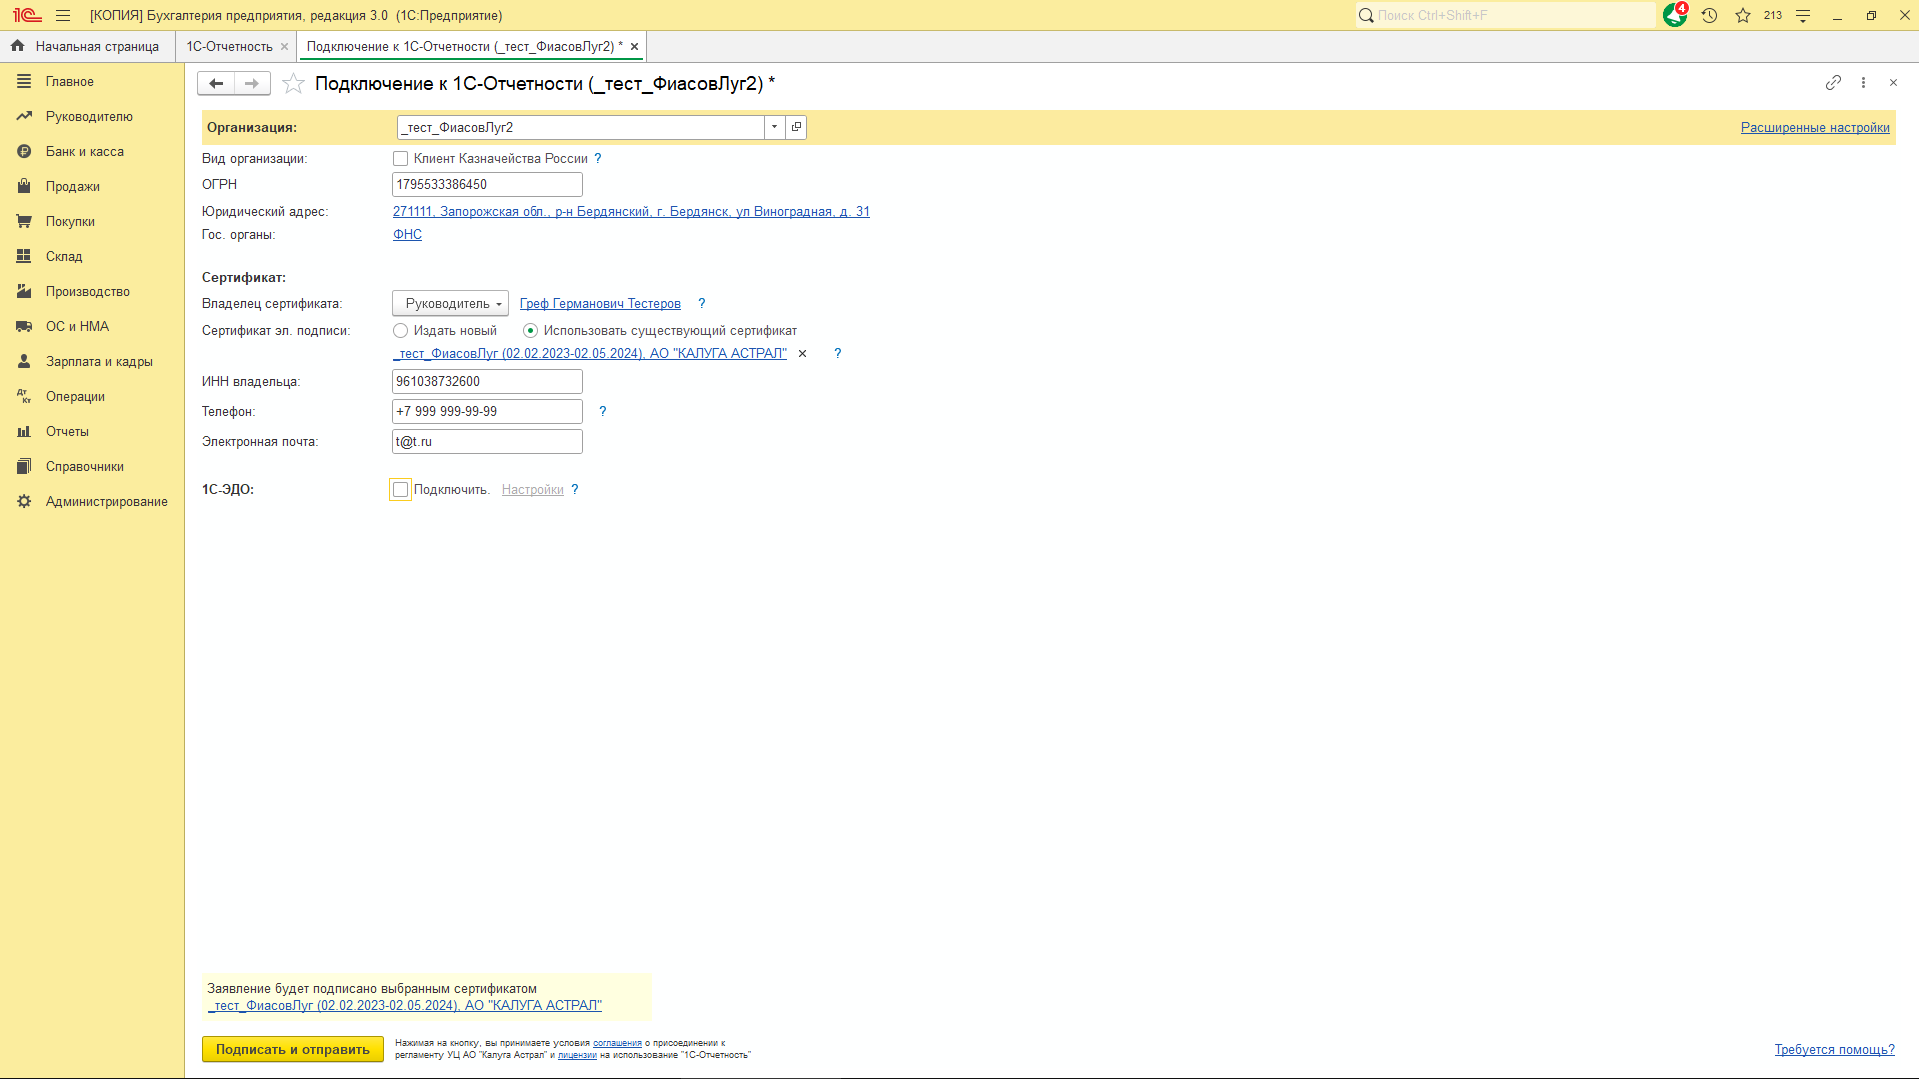Show help for Treasury client question mark
The image size is (1919, 1079).
point(598,158)
